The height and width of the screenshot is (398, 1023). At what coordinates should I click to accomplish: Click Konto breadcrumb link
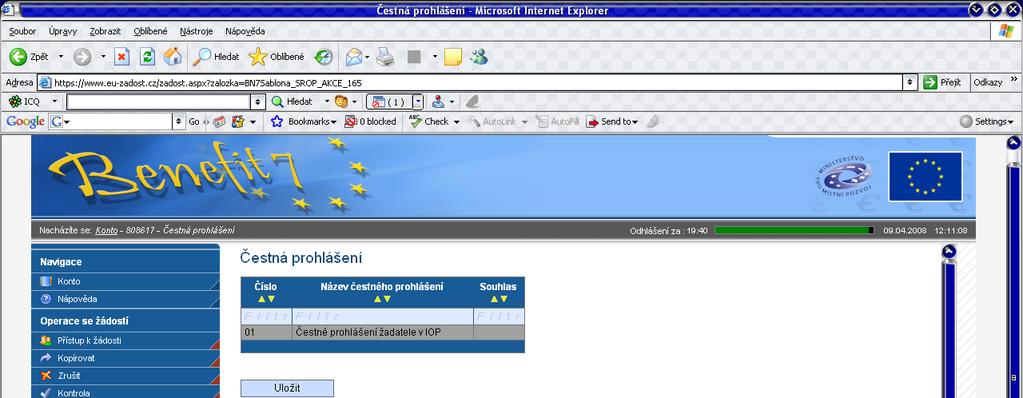[106, 230]
